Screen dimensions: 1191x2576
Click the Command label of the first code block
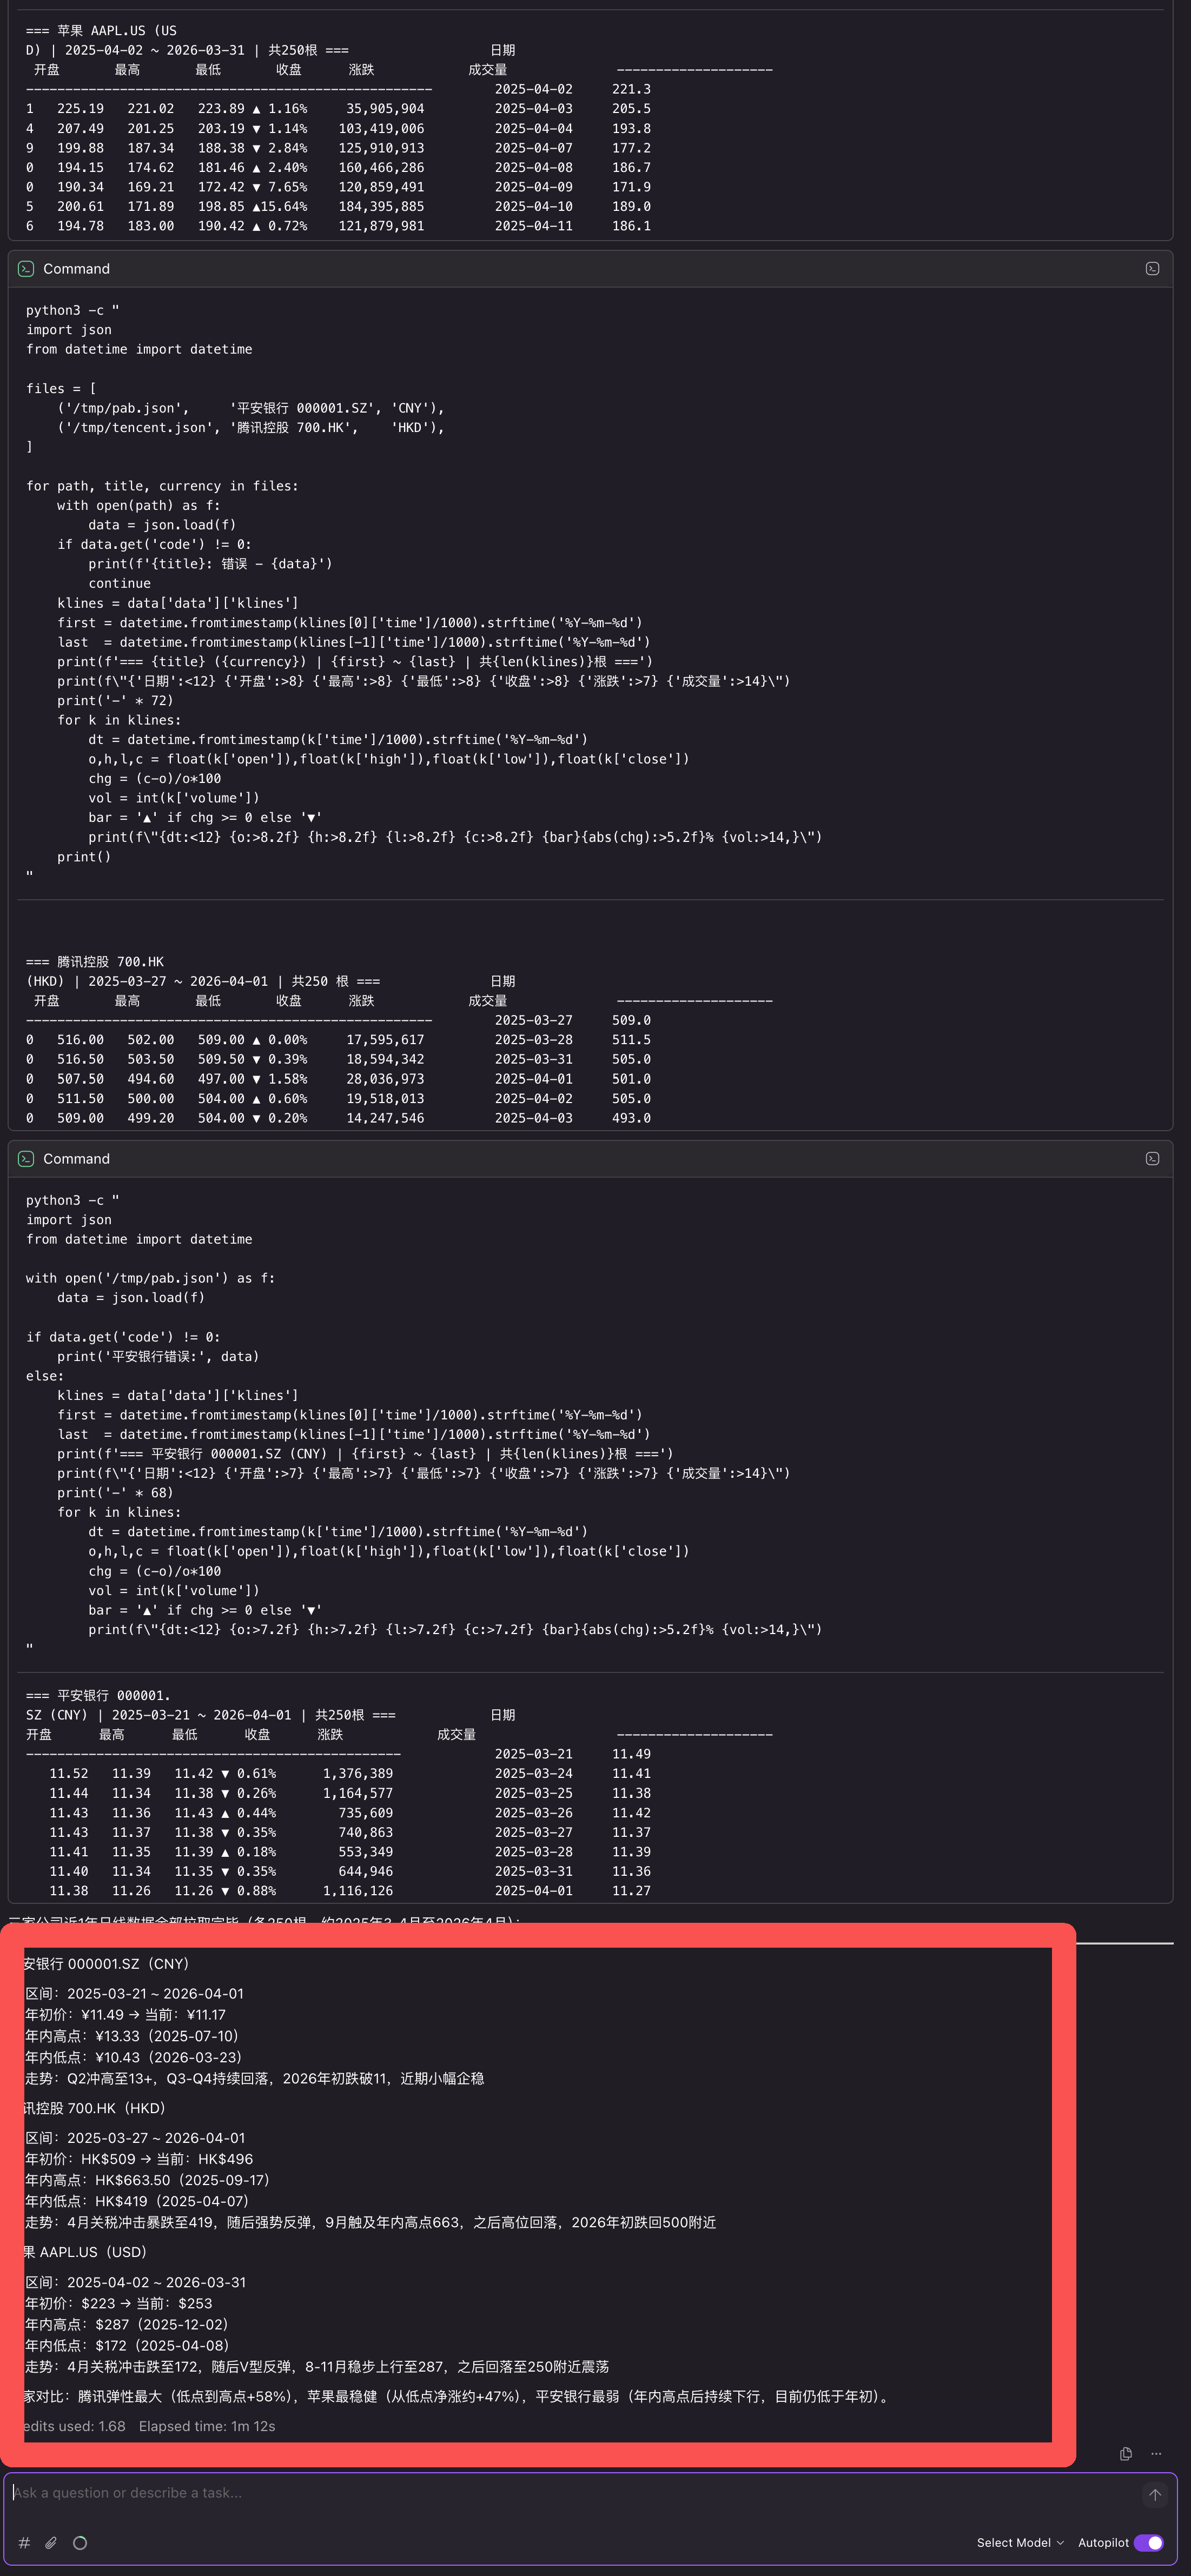(x=76, y=268)
